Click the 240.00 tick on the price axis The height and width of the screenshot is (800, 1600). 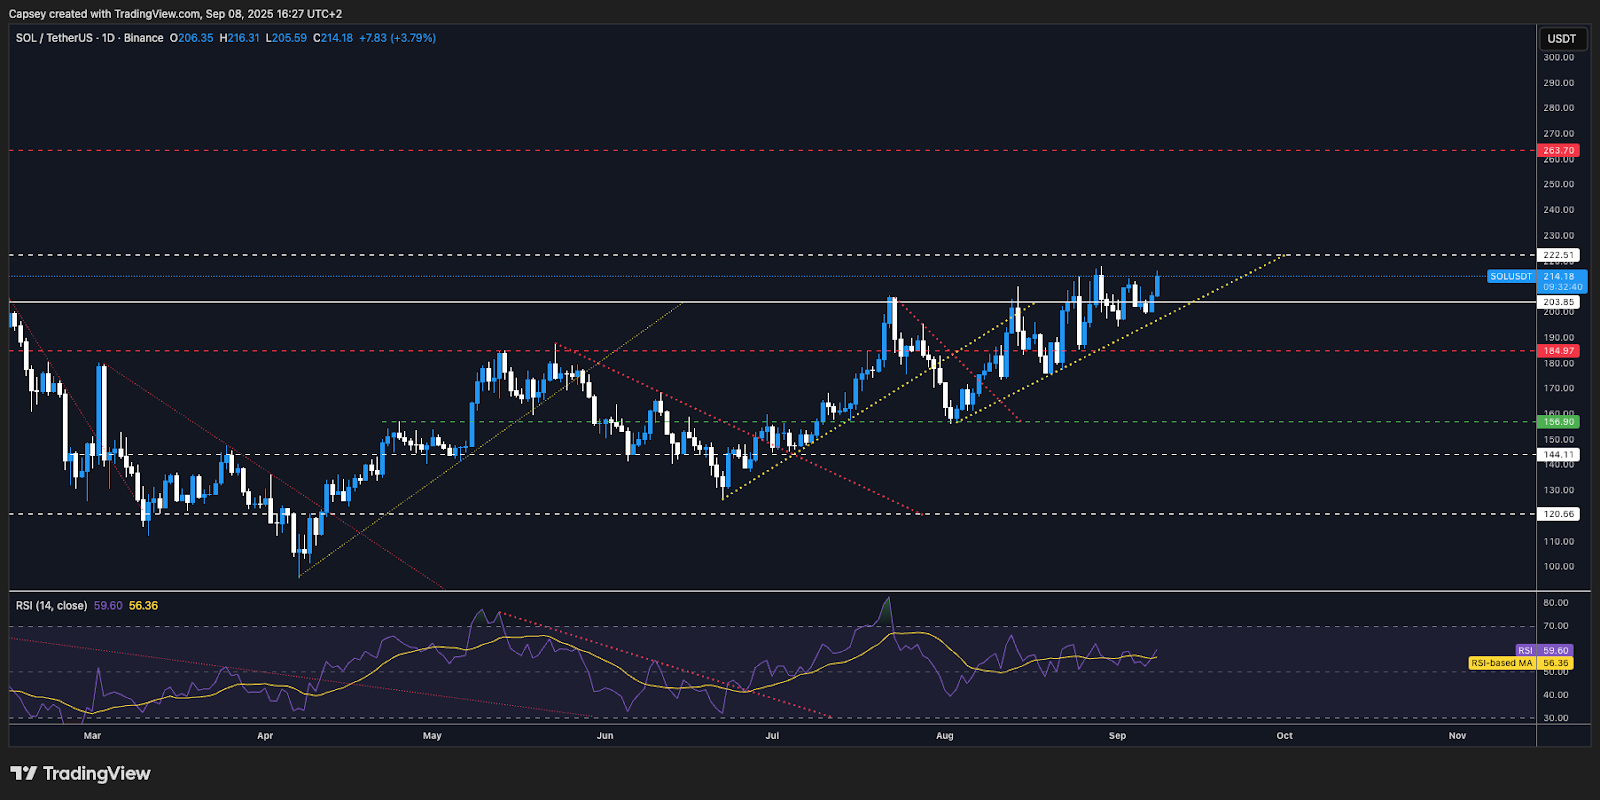coord(1558,210)
